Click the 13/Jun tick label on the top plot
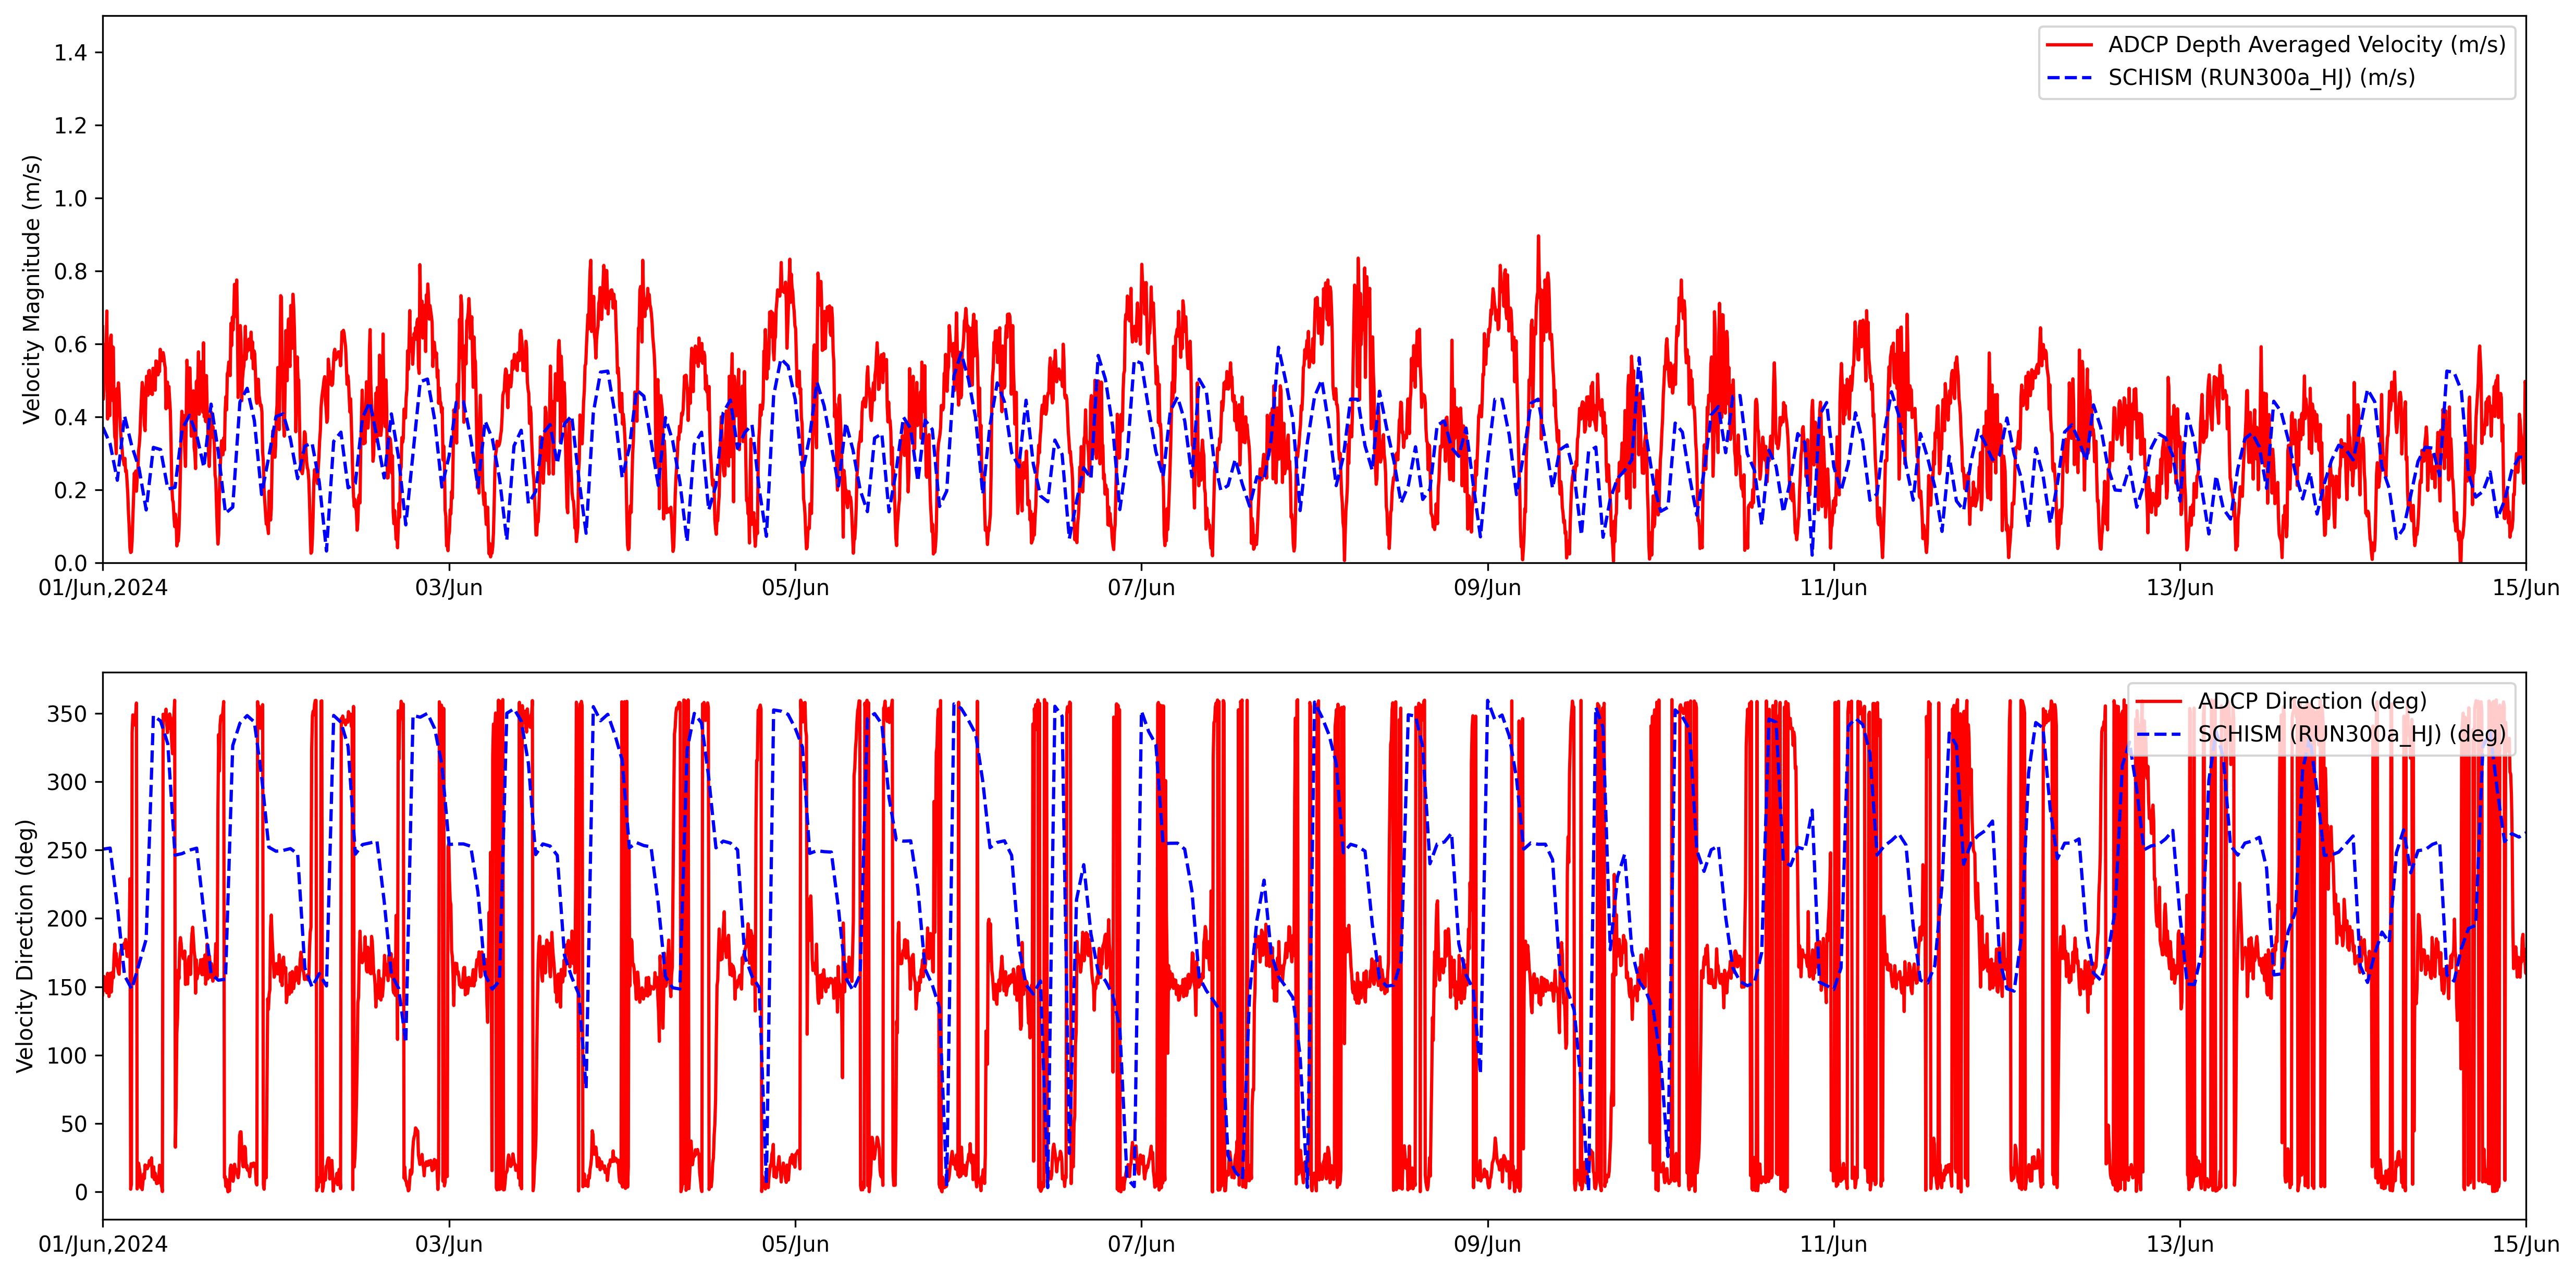Image resolution: width=2576 pixels, height=1272 pixels. [x=2179, y=588]
